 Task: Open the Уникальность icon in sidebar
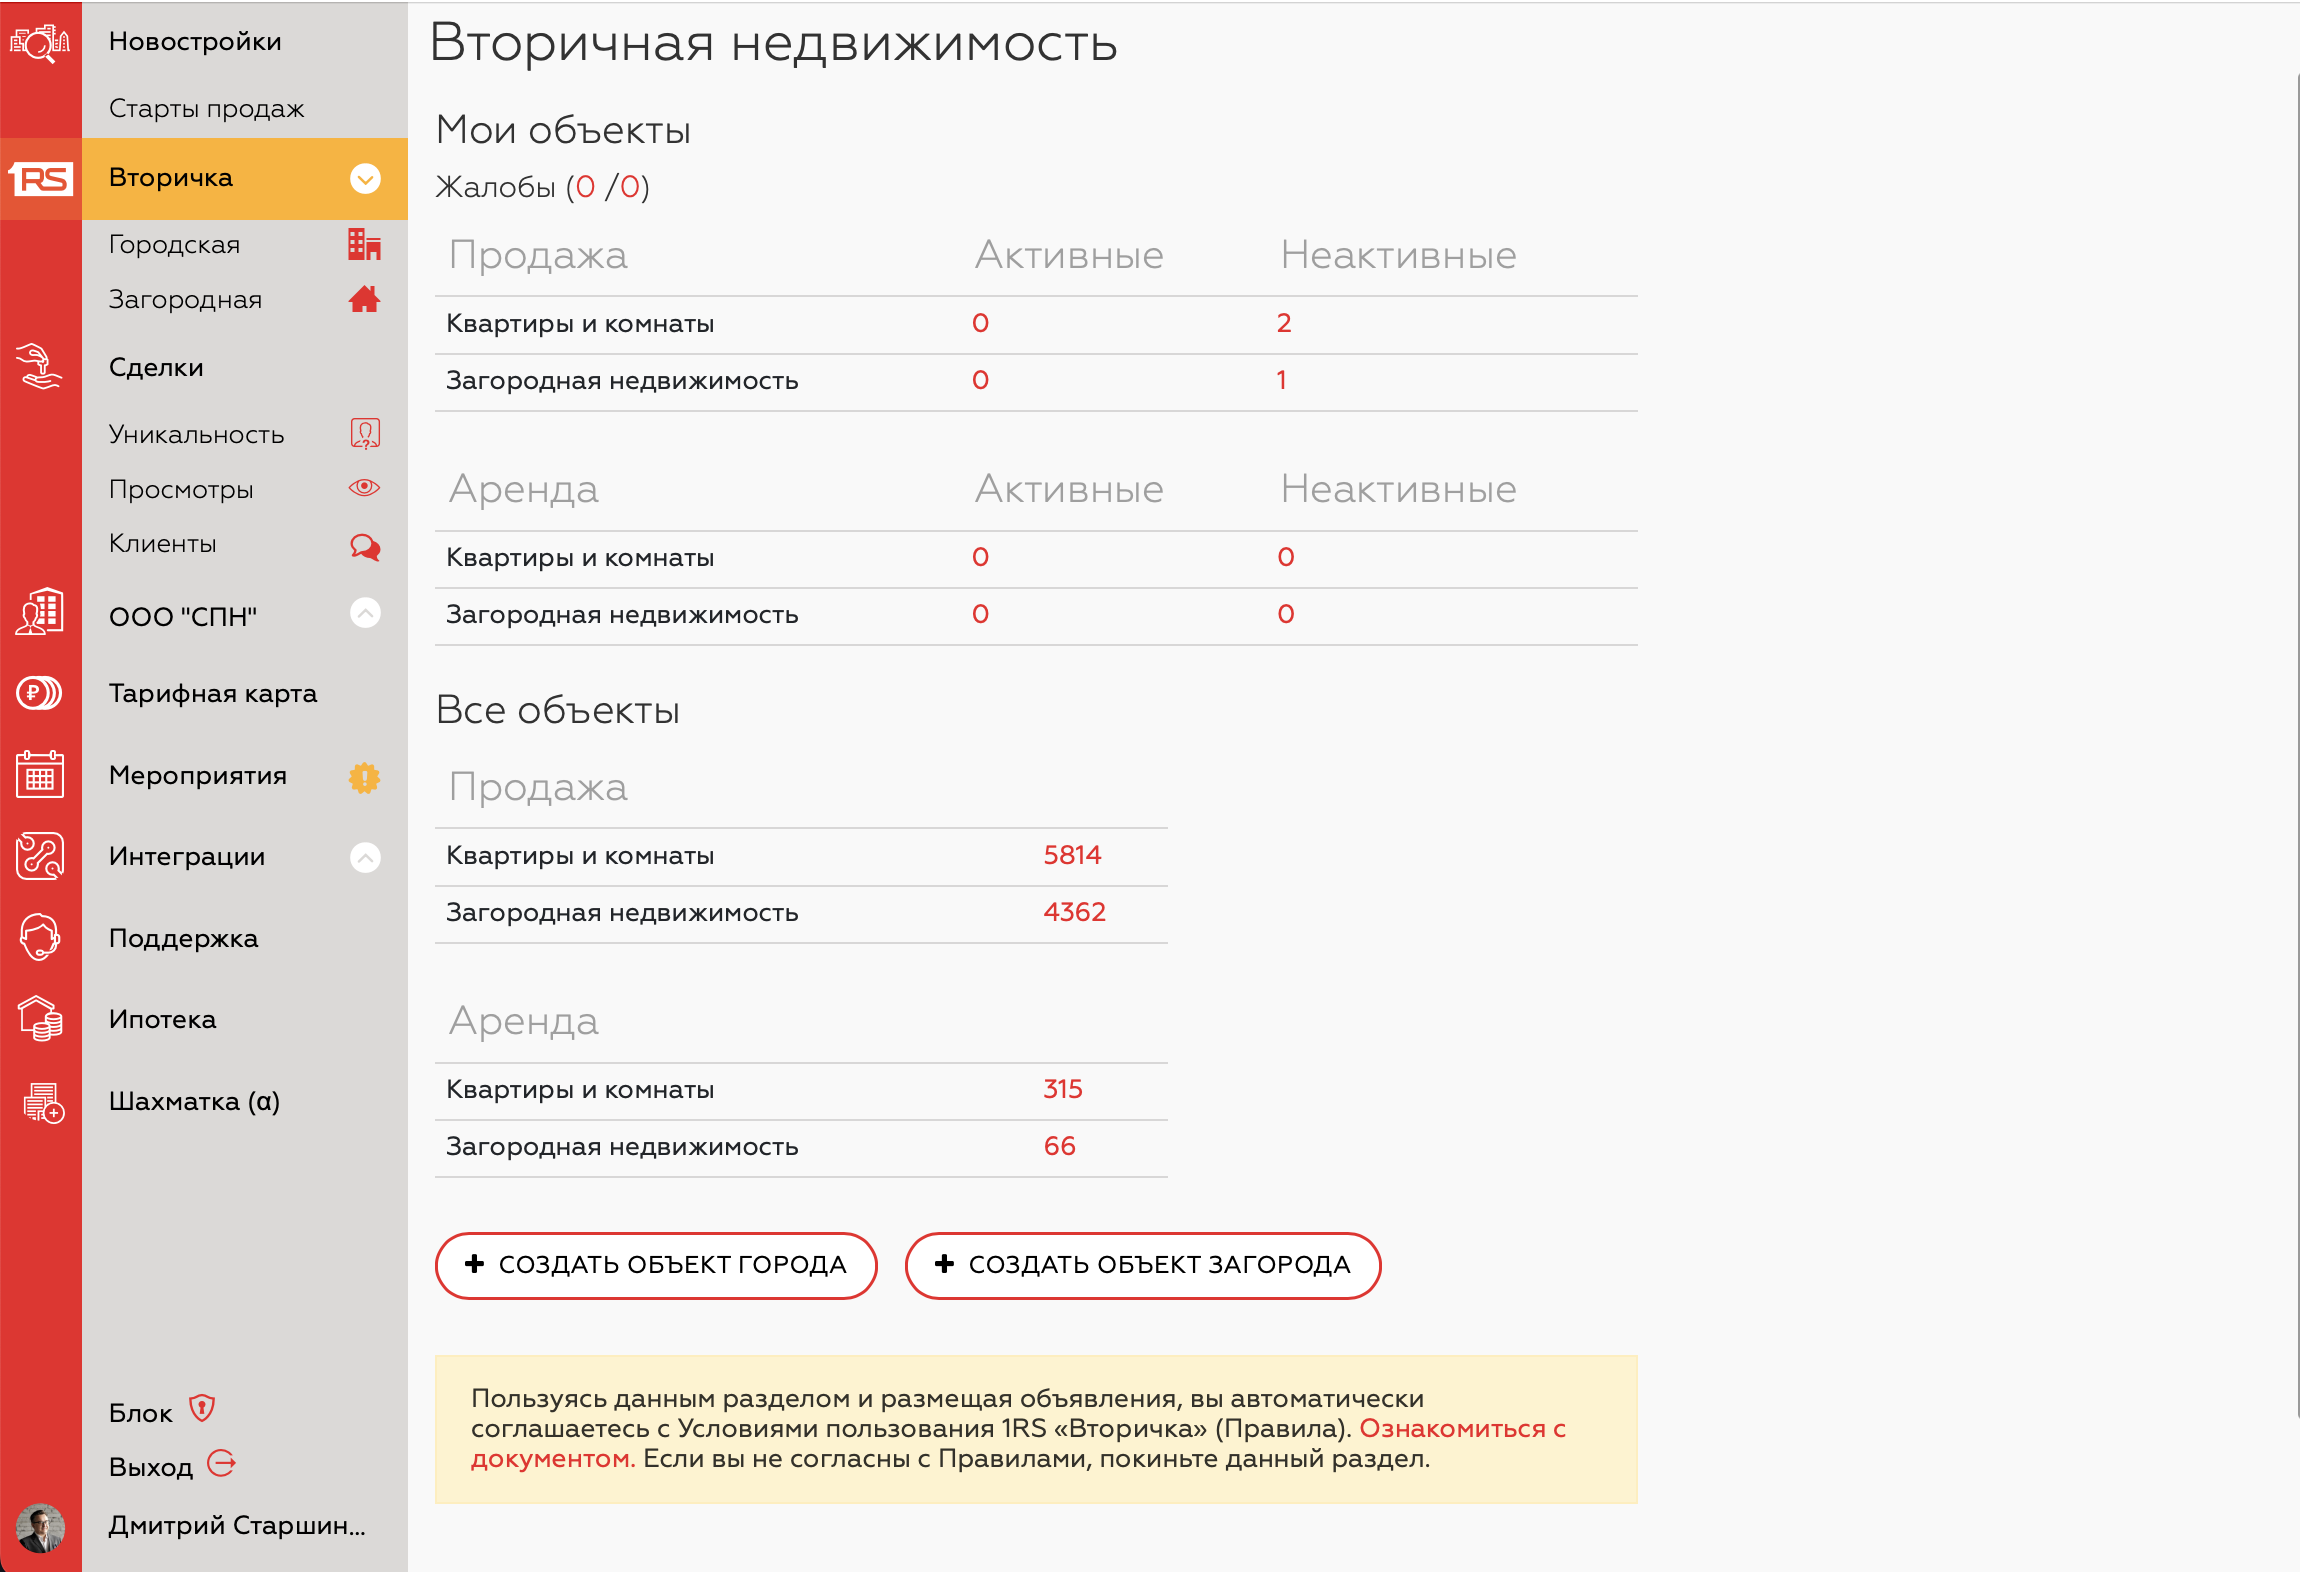365,434
